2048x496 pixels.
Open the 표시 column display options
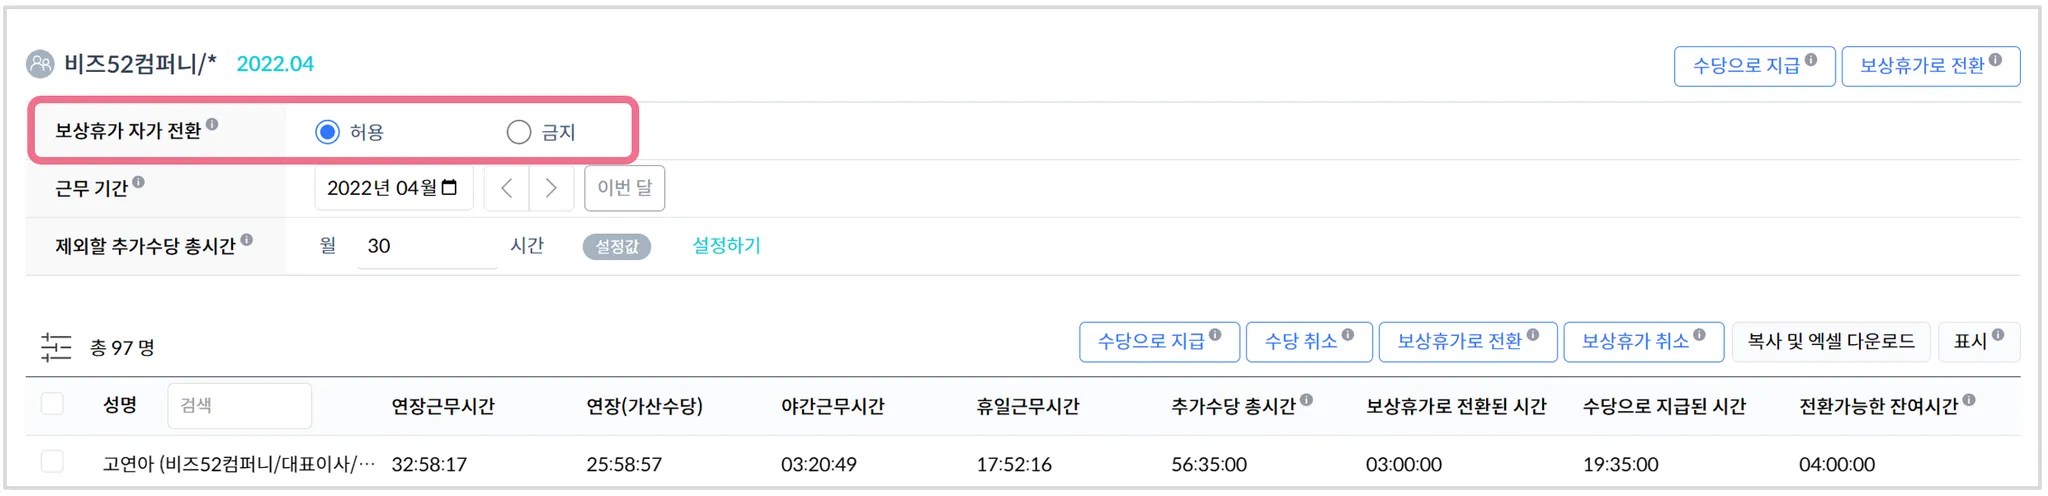tap(1978, 342)
